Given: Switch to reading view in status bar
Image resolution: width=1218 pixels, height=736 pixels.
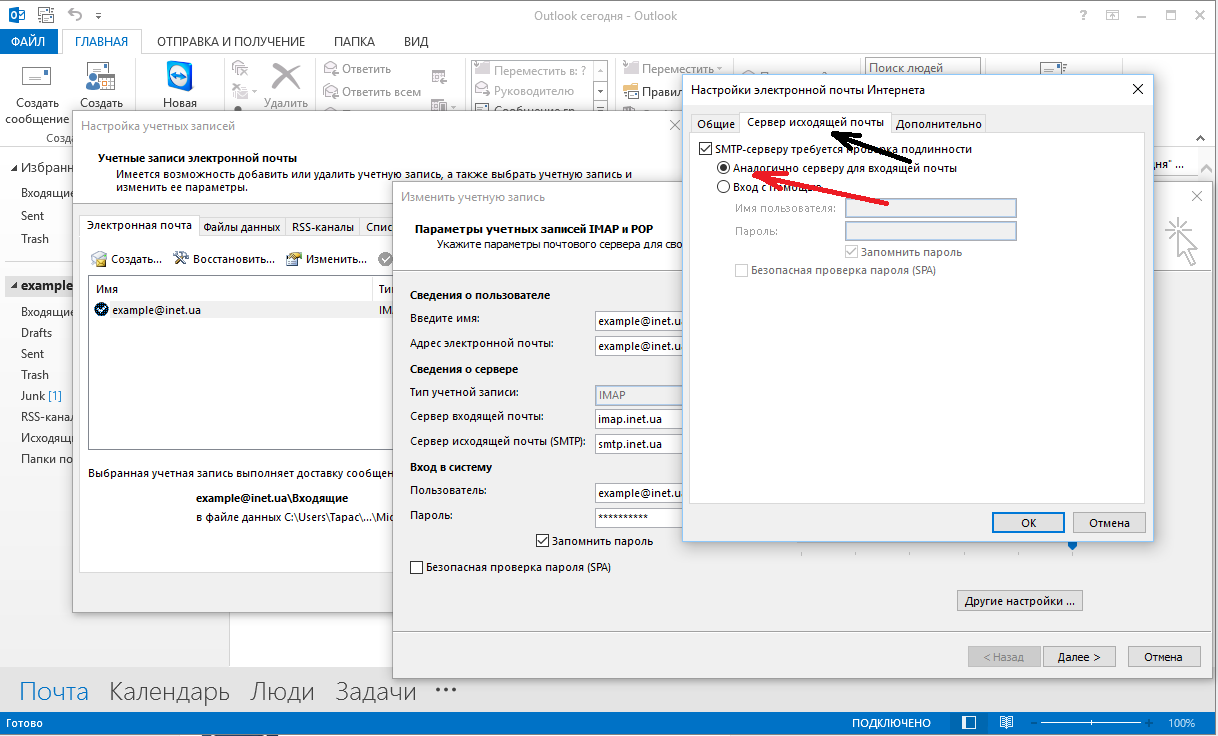Looking at the screenshot, I should 1007,723.
